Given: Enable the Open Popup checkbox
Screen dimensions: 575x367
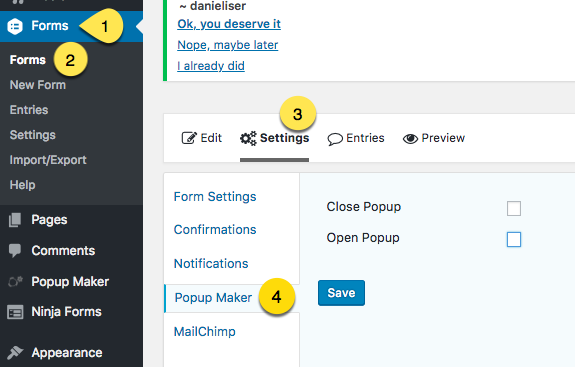Looking at the screenshot, I should pyautogui.click(x=514, y=239).
